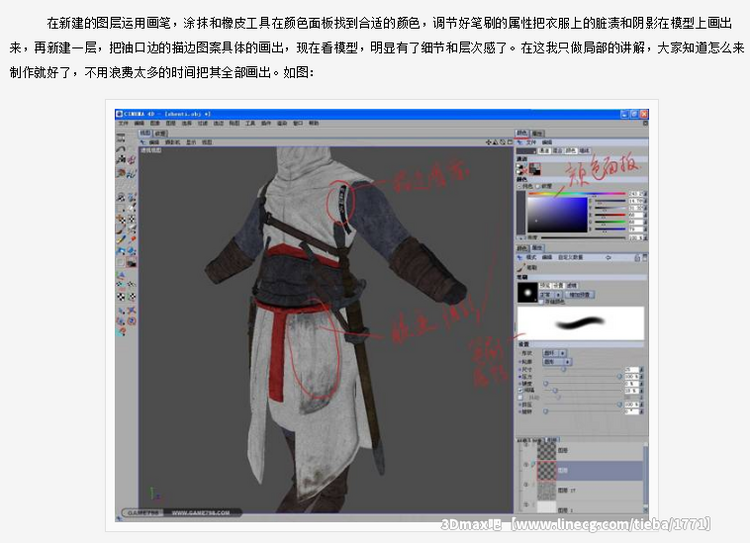
Task: Click the 尺寸 size slider handle
Action: point(563,369)
